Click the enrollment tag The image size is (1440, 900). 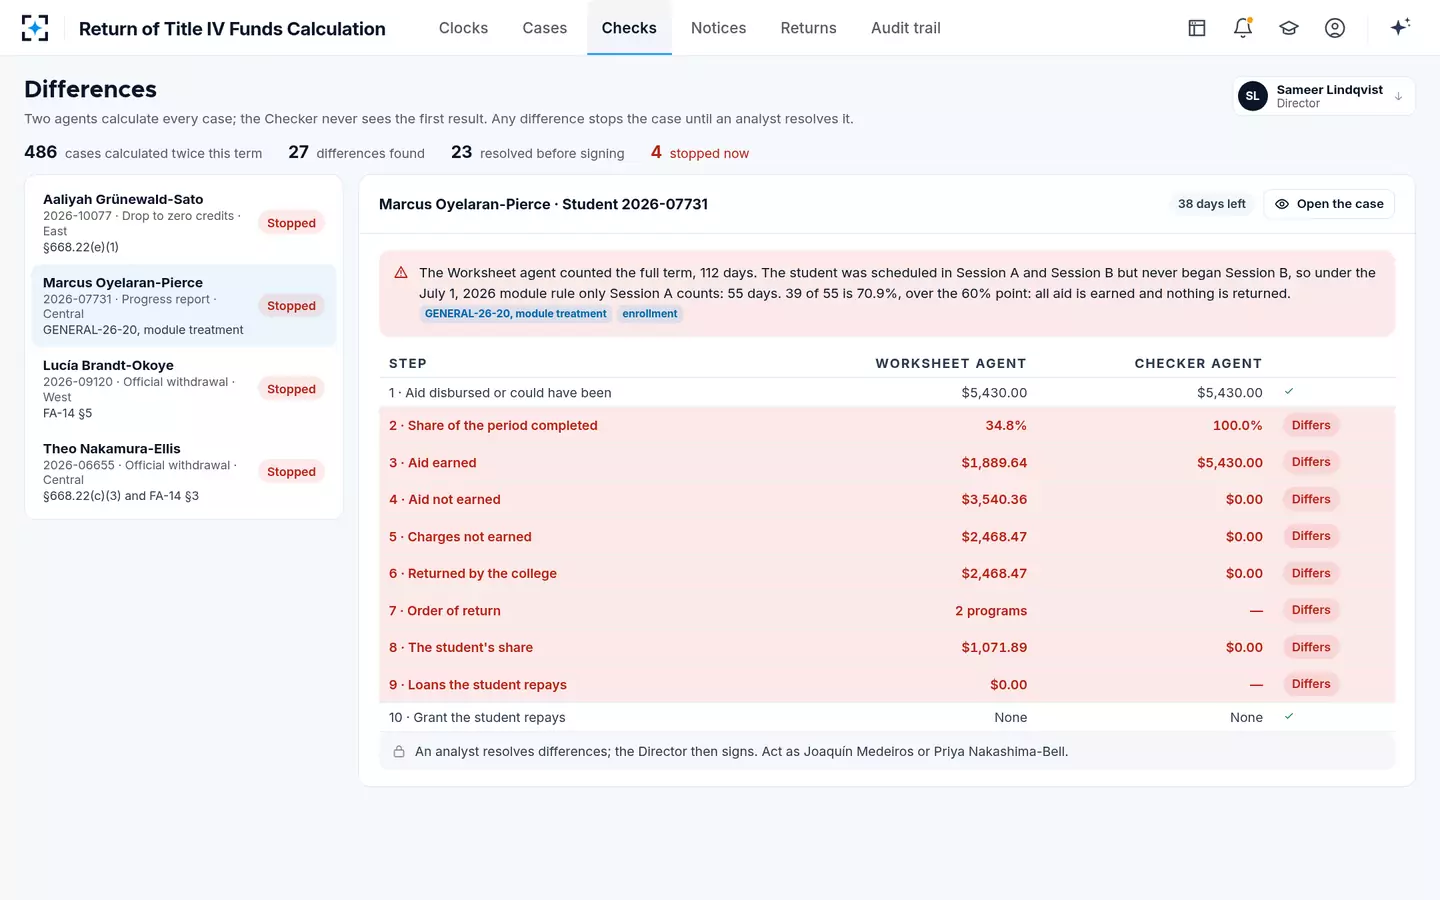pyautogui.click(x=650, y=314)
